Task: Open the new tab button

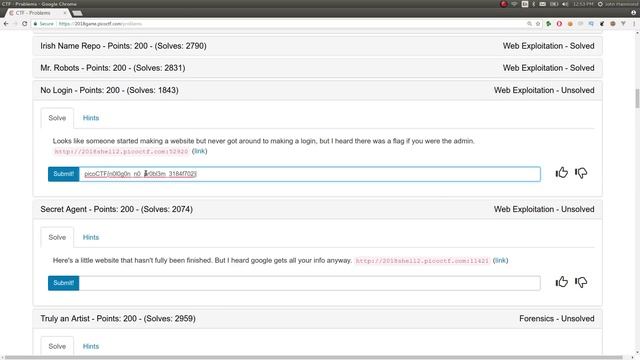Action: click(x=77, y=13)
